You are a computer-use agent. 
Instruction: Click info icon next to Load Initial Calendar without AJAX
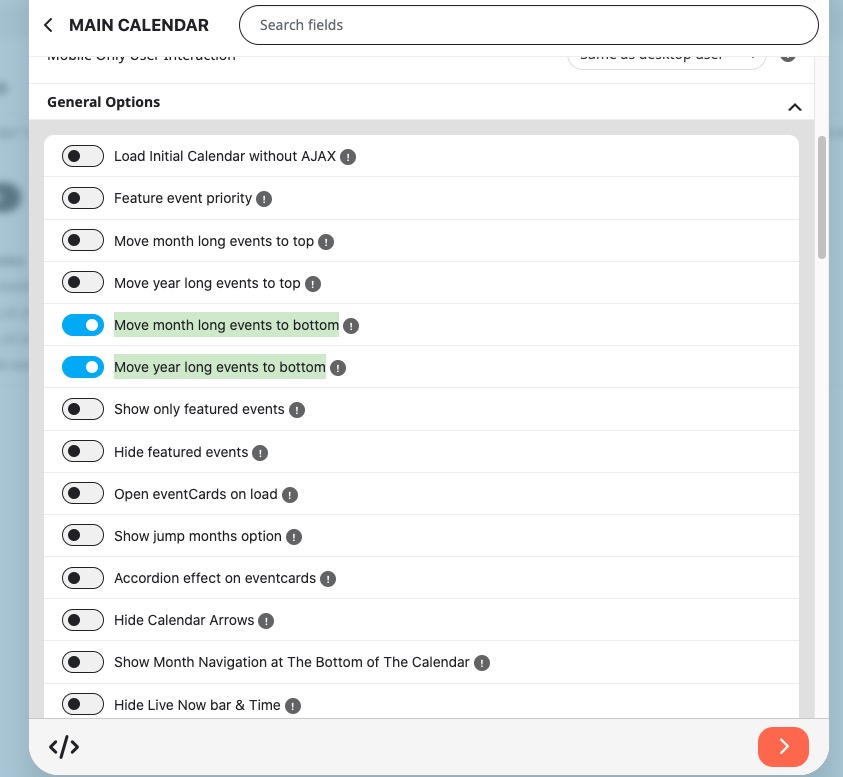tap(348, 157)
